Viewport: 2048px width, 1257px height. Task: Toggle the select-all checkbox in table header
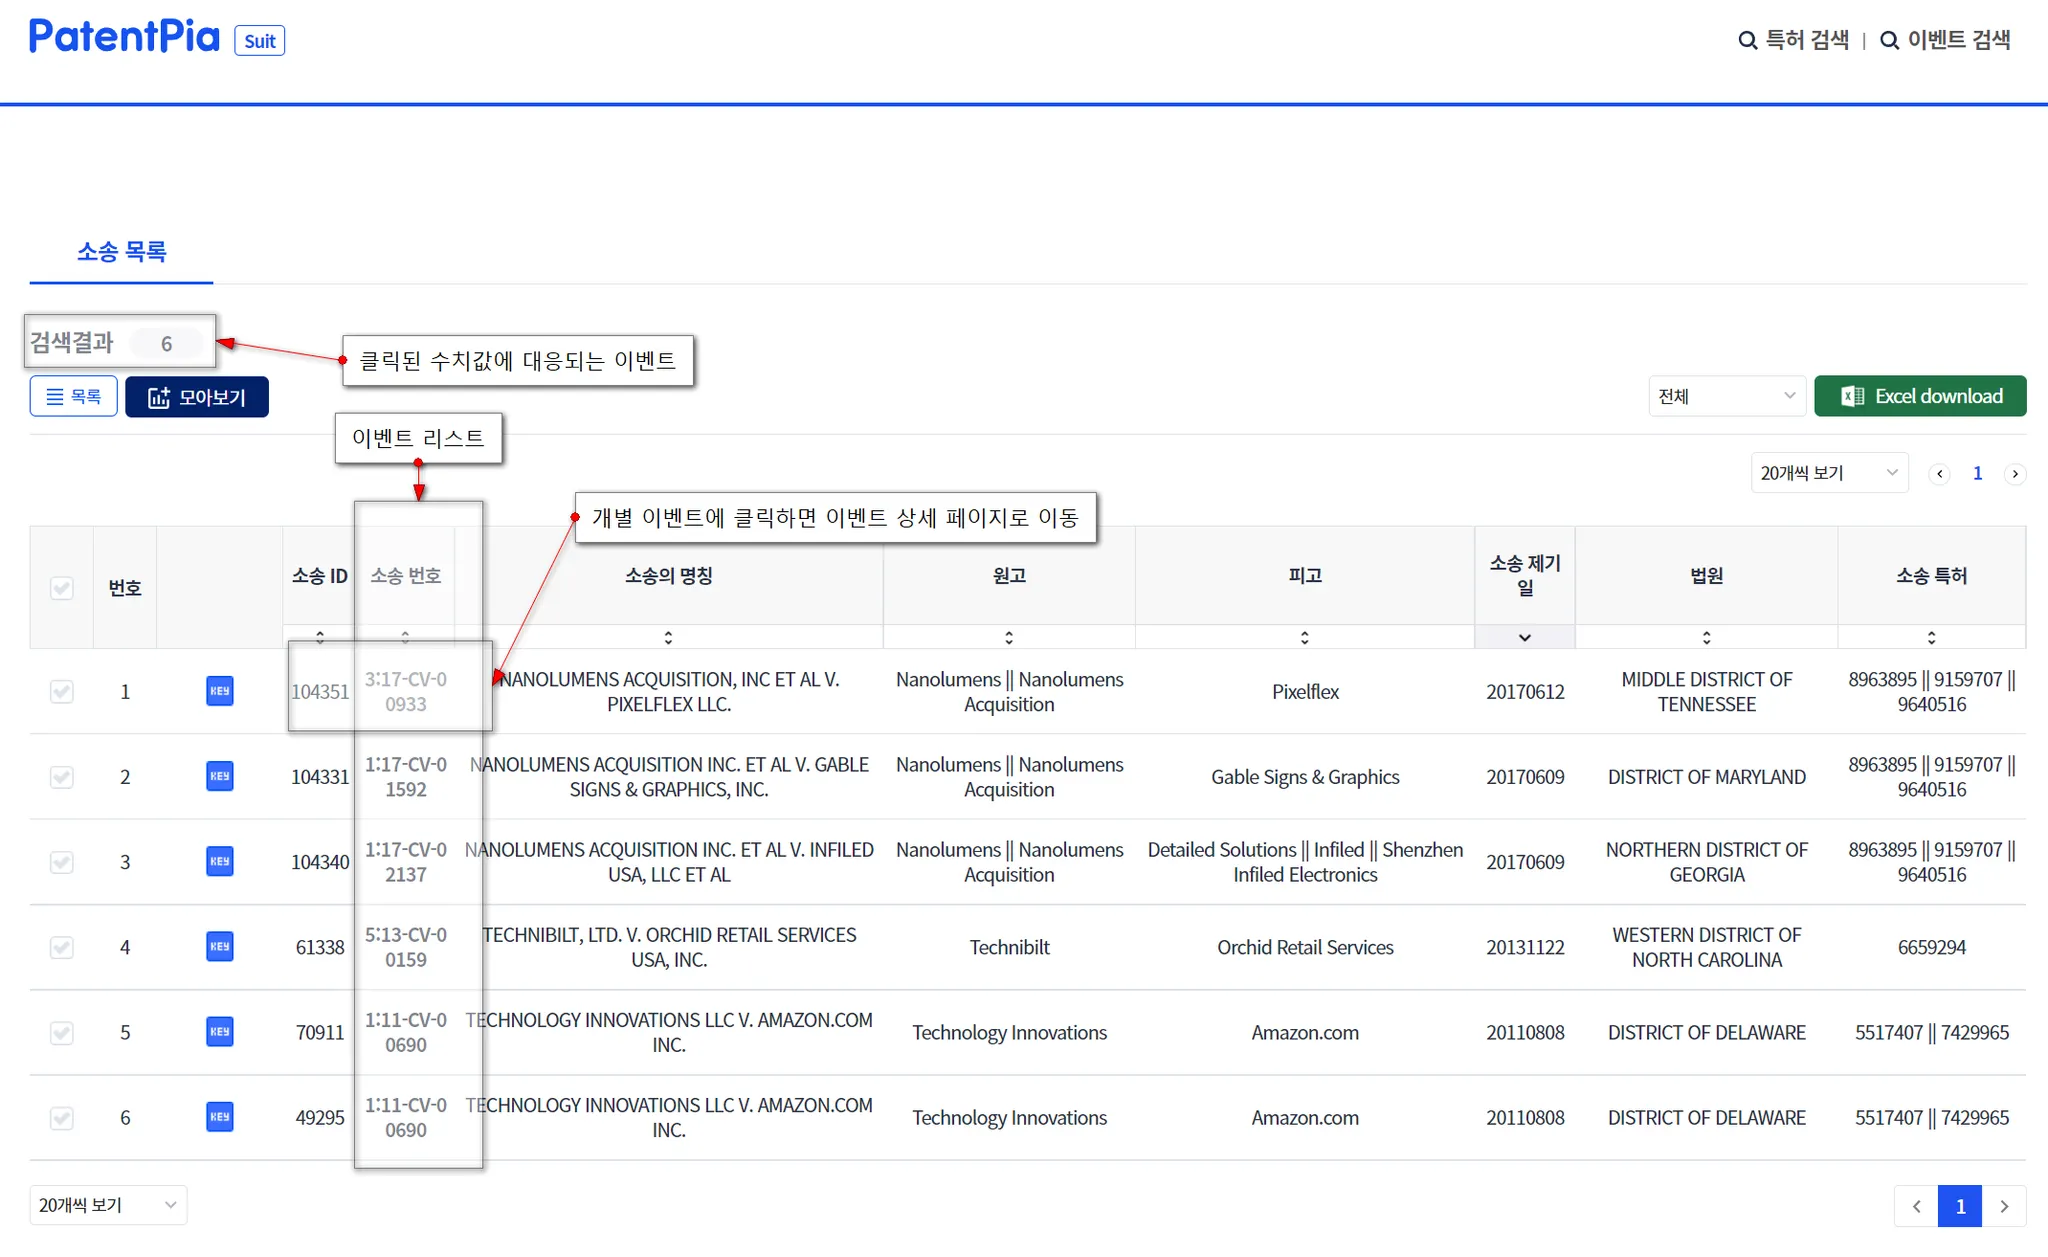[x=62, y=587]
